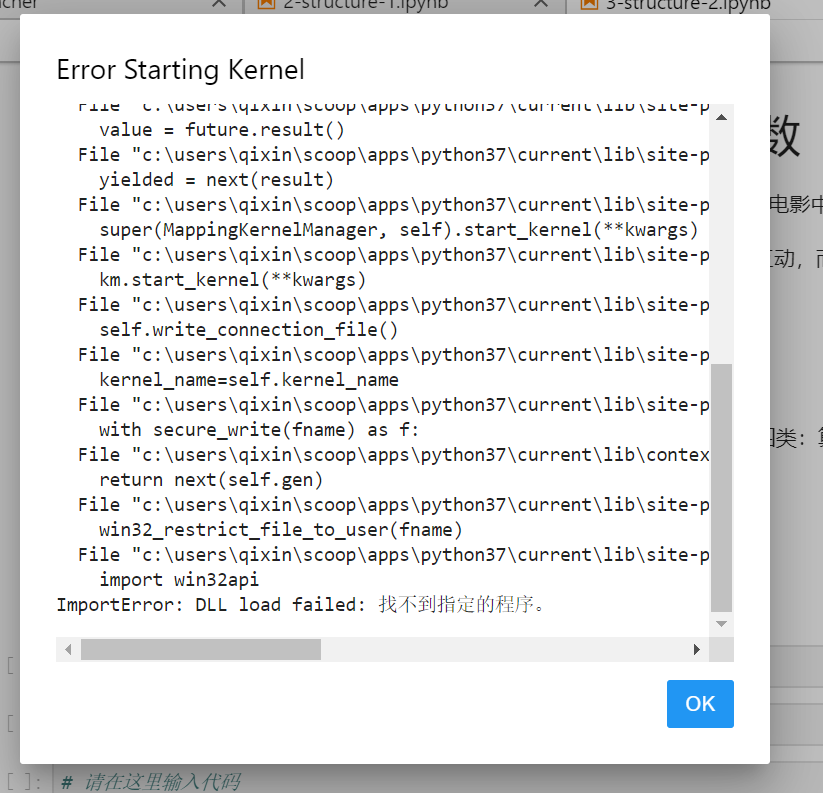Switch to the 3-structure-2.ipynb tab
The height and width of the screenshot is (793, 823).
[x=690, y=6]
